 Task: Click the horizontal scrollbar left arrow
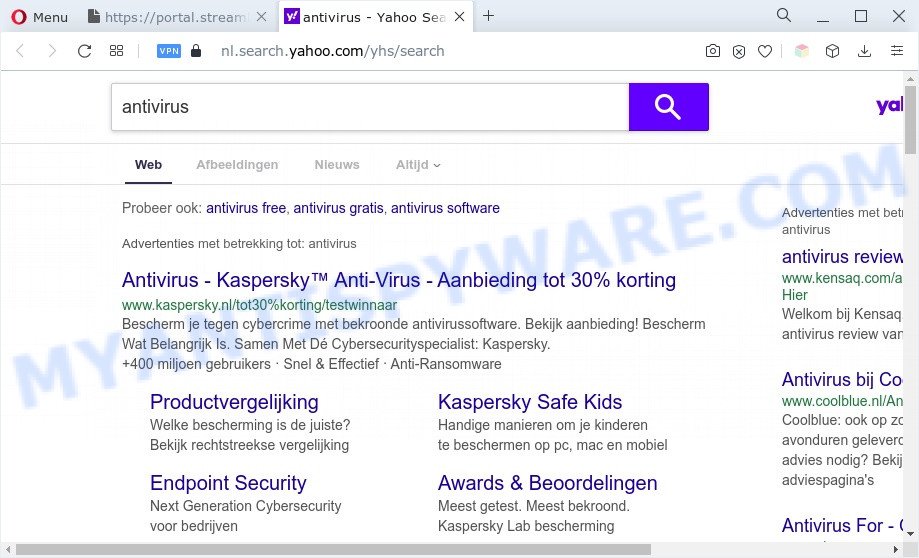[x=8, y=549]
